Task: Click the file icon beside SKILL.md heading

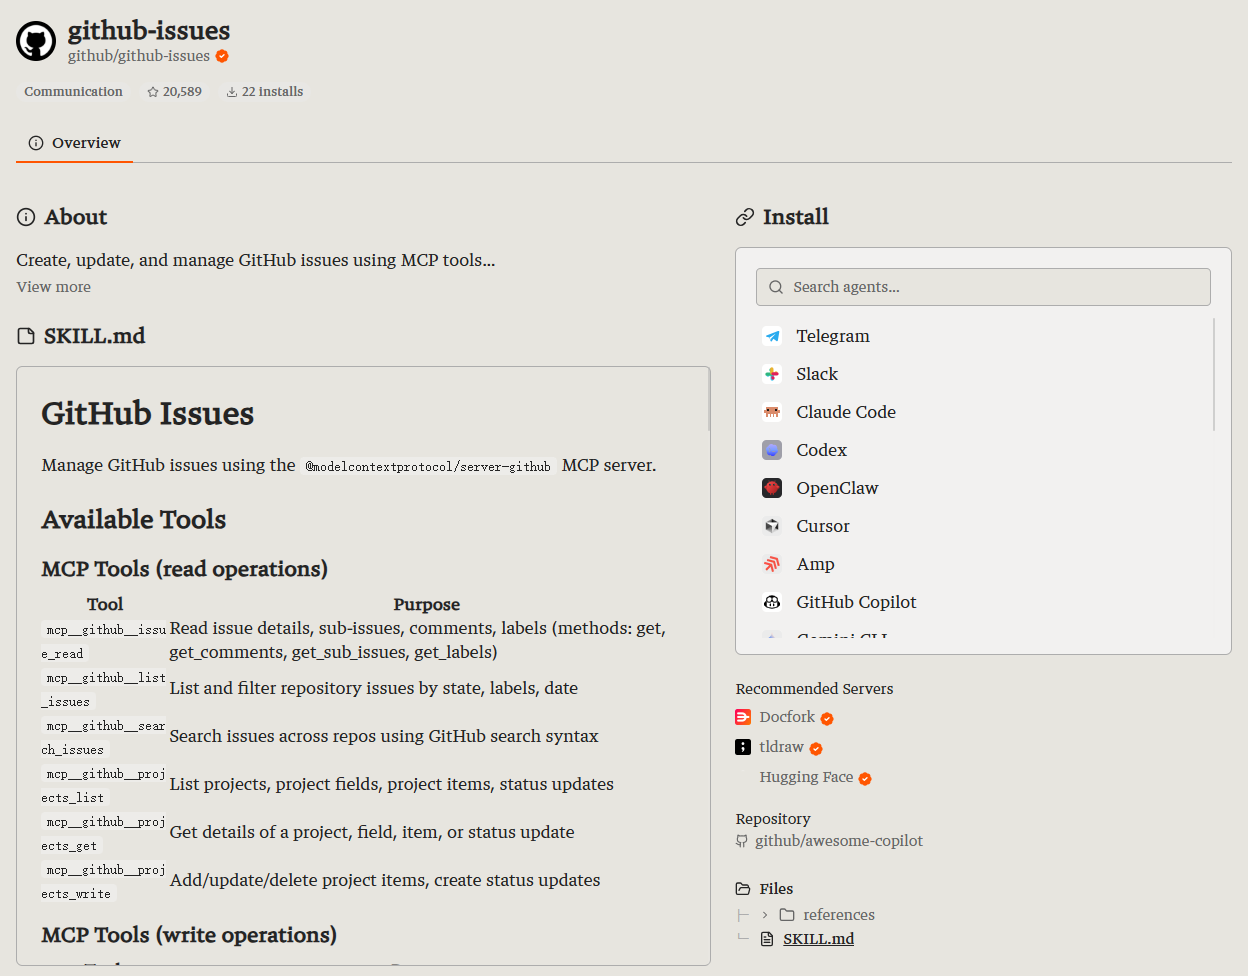Action: (x=26, y=336)
